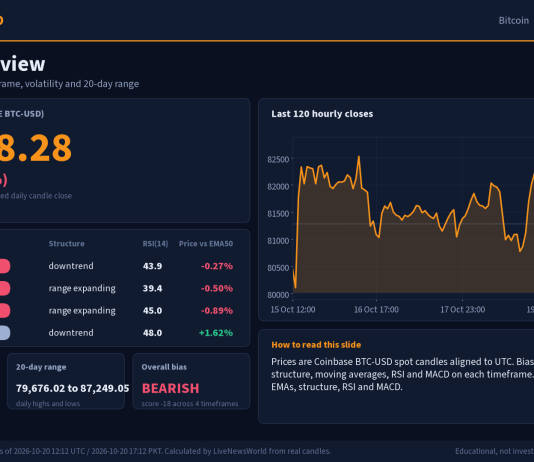Click the Bitcoin label in the header

pyautogui.click(x=514, y=20)
